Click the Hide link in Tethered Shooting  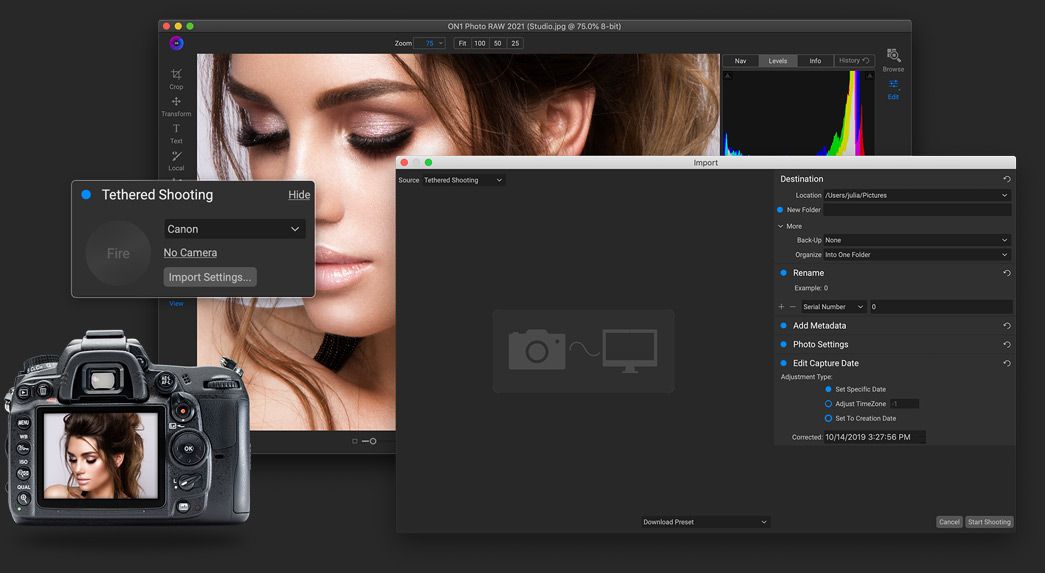[x=299, y=195]
